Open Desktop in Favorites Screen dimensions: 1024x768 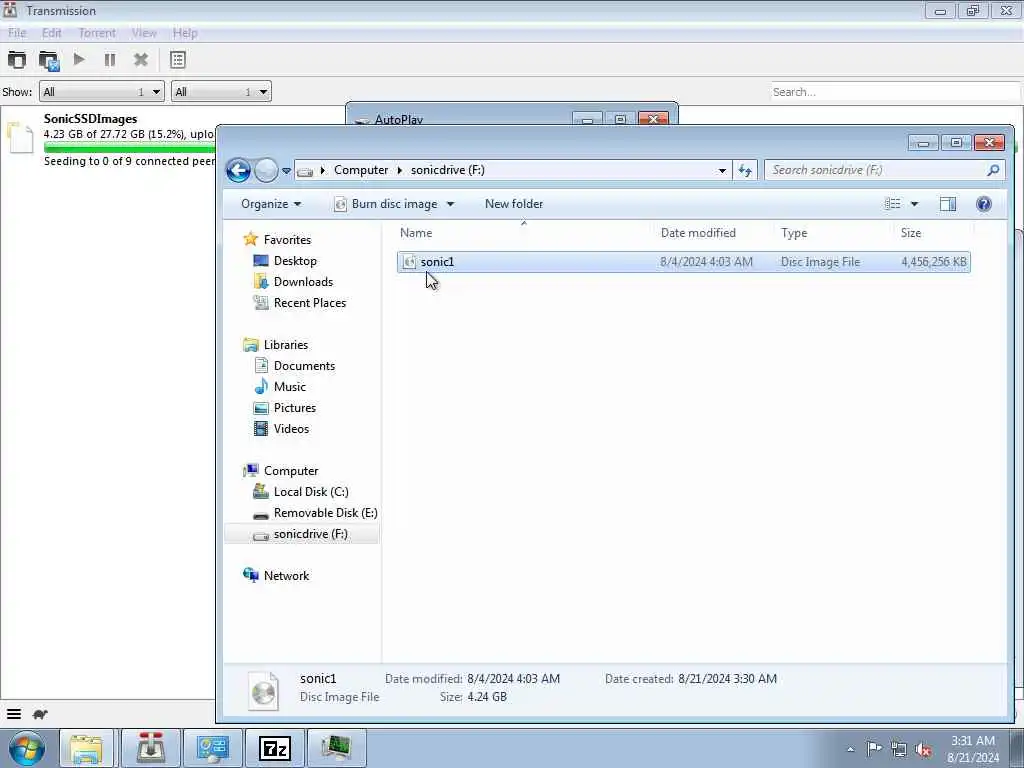pyautogui.click(x=295, y=261)
